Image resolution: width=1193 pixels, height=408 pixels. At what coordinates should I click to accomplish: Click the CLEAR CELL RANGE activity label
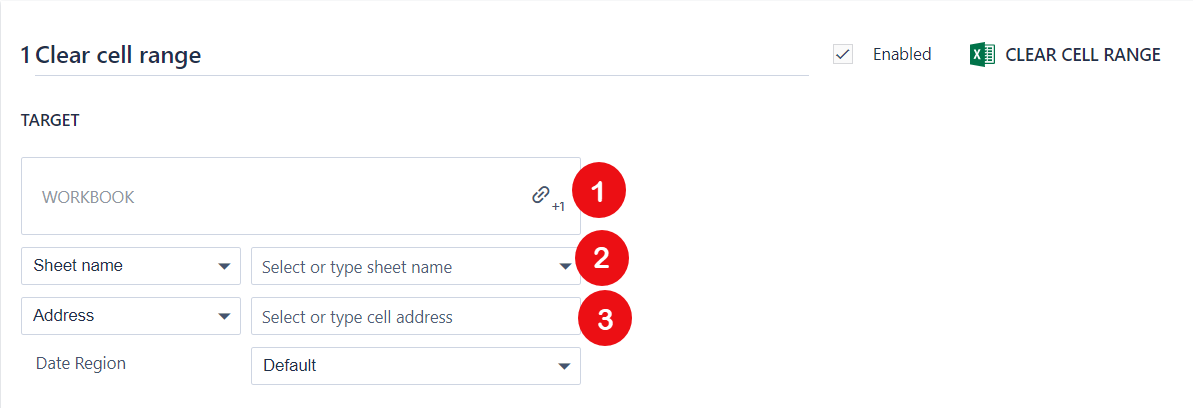tap(1082, 55)
